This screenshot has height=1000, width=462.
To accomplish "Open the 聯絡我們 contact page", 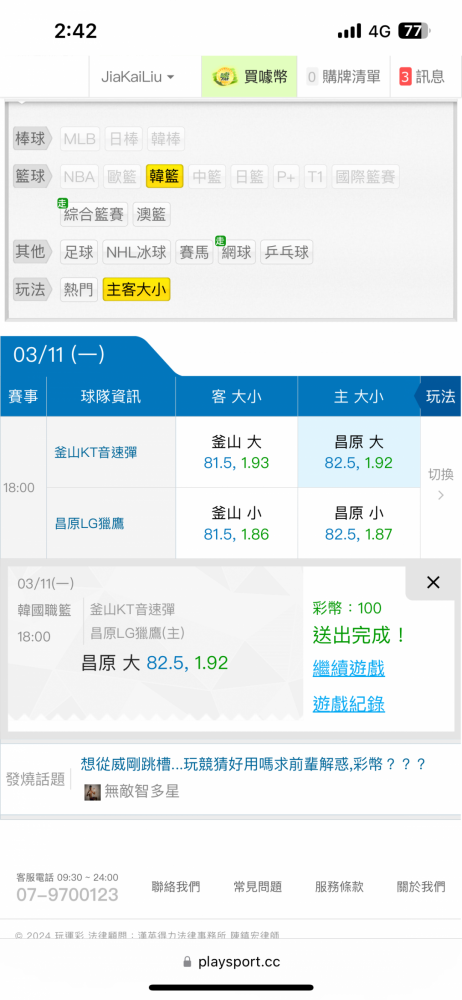I will click(x=175, y=886).
